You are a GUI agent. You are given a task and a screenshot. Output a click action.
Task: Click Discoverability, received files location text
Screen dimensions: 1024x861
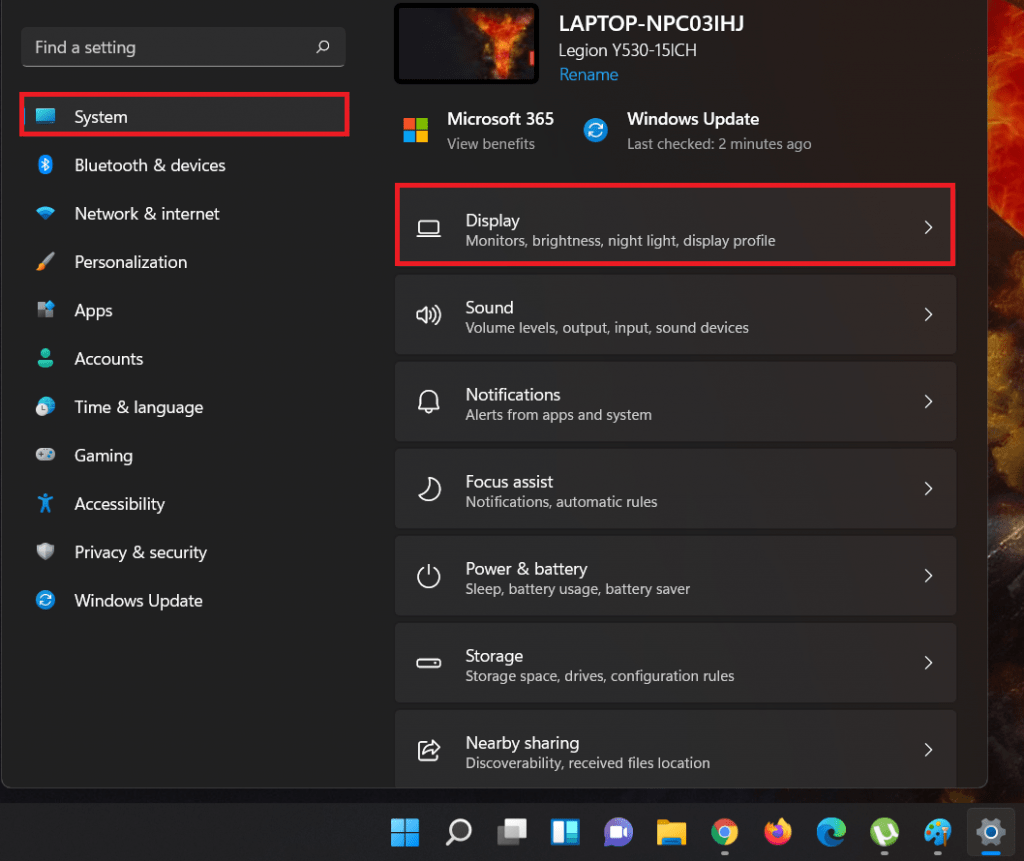pyautogui.click(x=587, y=763)
